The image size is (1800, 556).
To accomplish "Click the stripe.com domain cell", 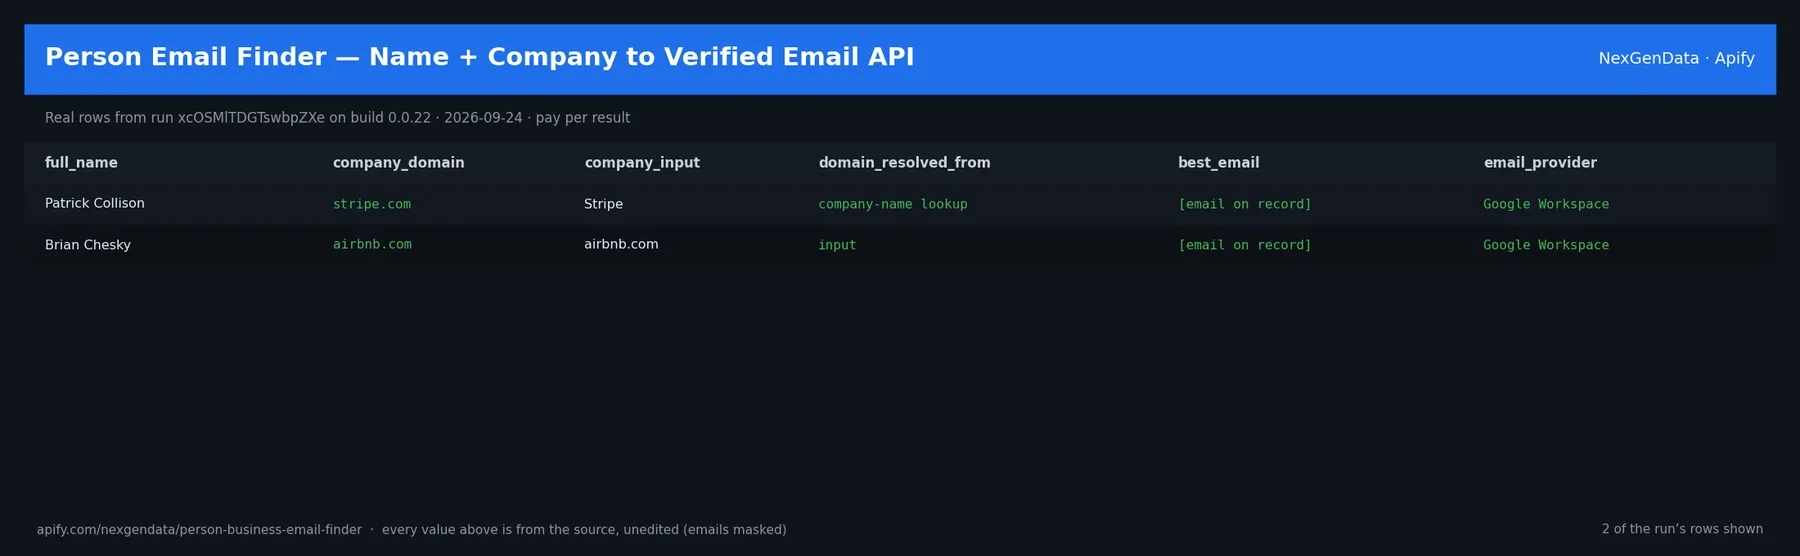I will [372, 204].
